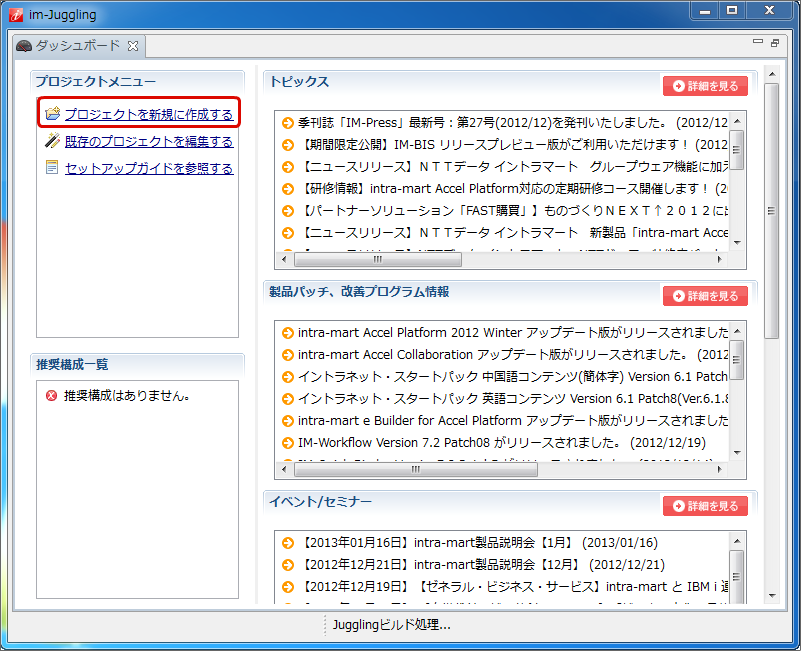Image resolution: width=801 pixels, height=651 pixels.
Task: Click arrow icon beside e Builder item
Action: click(x=288, y=421)
